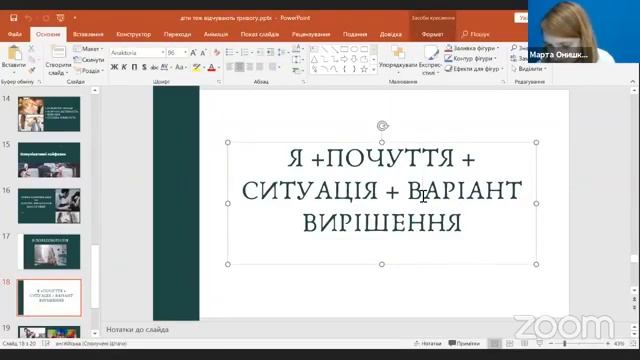The width and height of the screenshot is (640, 360).
Task: Open the Показ слайдів ribbon tab
Action: point(260,34)
